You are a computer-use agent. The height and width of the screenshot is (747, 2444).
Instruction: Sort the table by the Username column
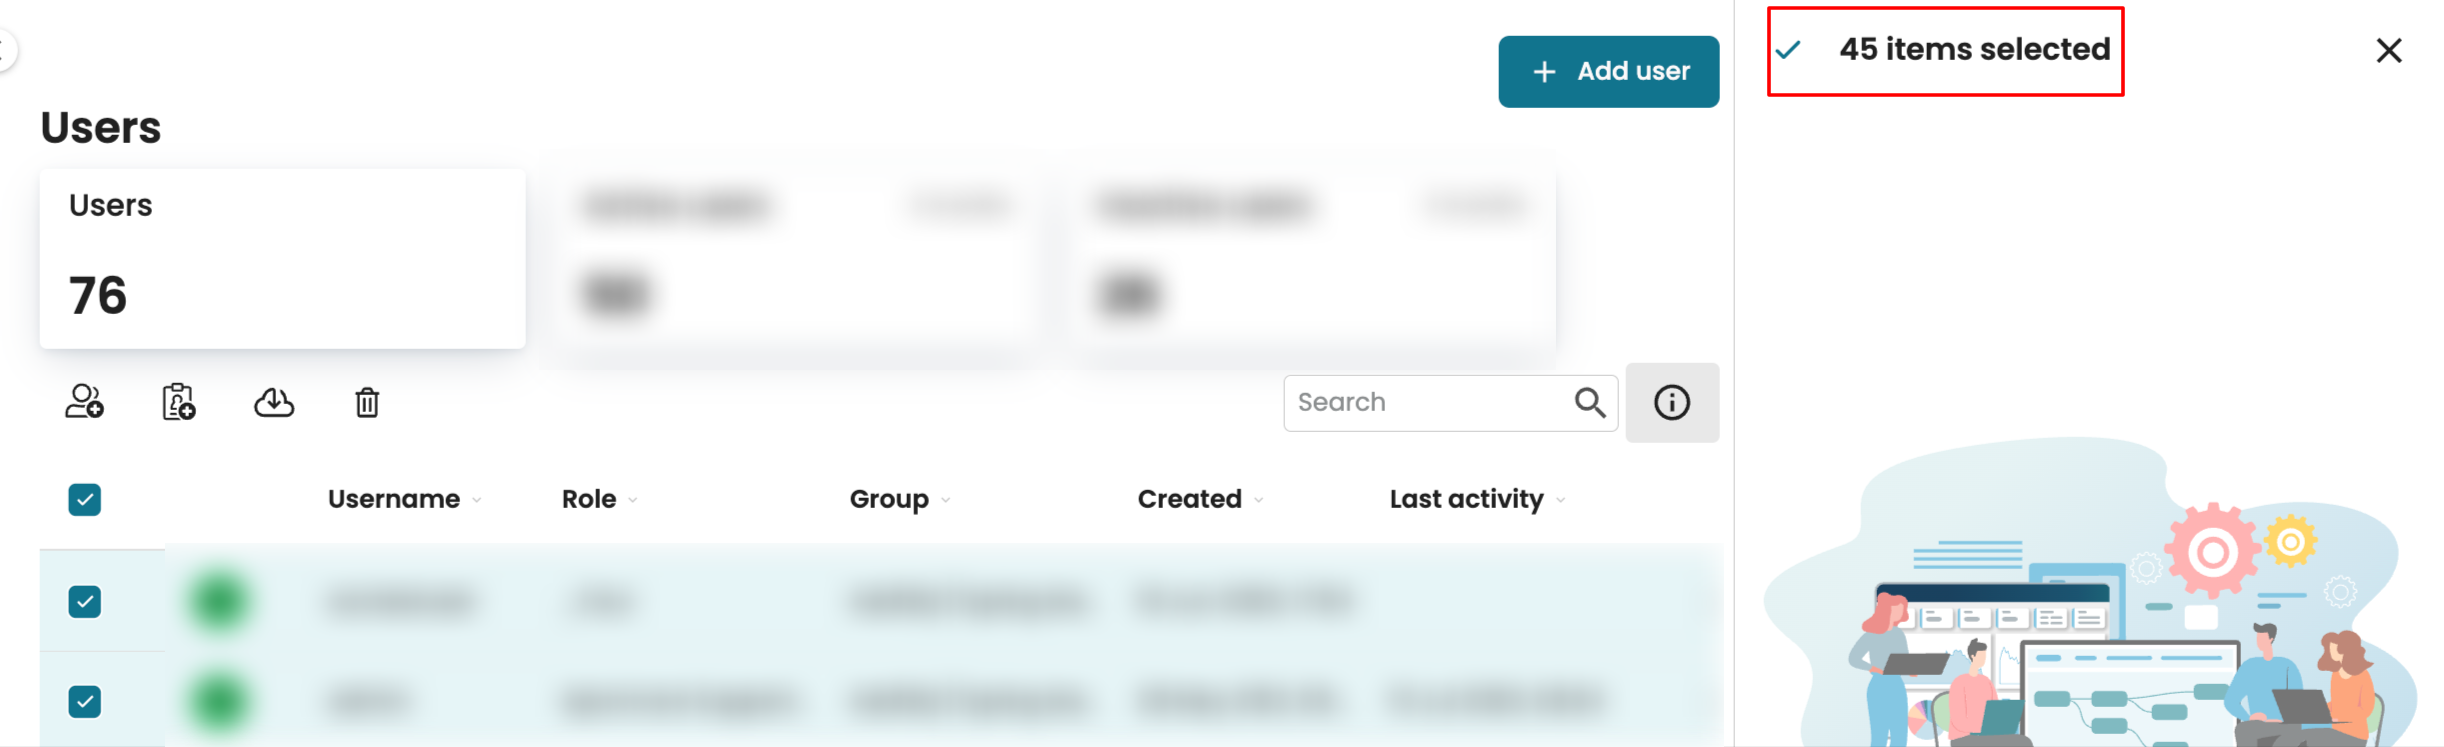[394, 499]
